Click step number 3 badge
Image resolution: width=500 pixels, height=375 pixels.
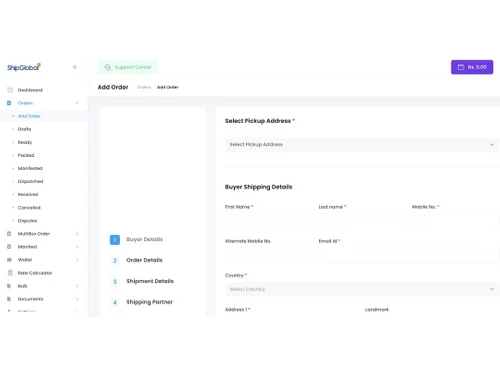pos(115,281)
